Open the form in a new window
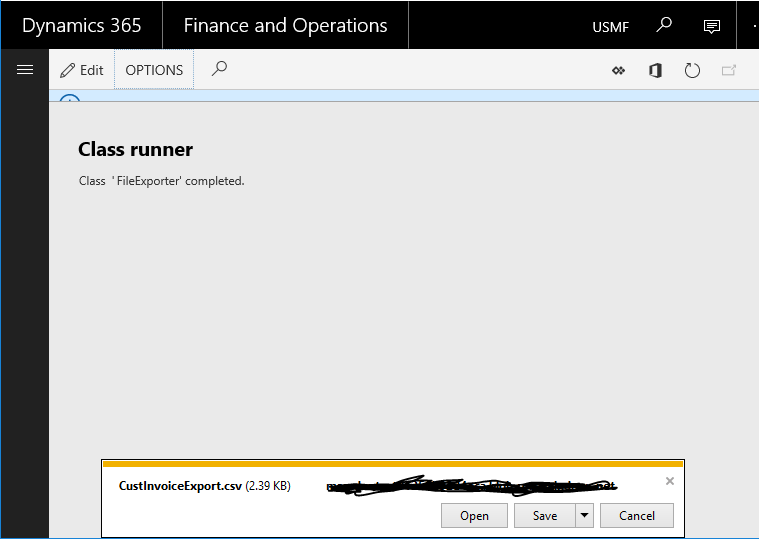This screenshot has width=759, height=539. 728,70
